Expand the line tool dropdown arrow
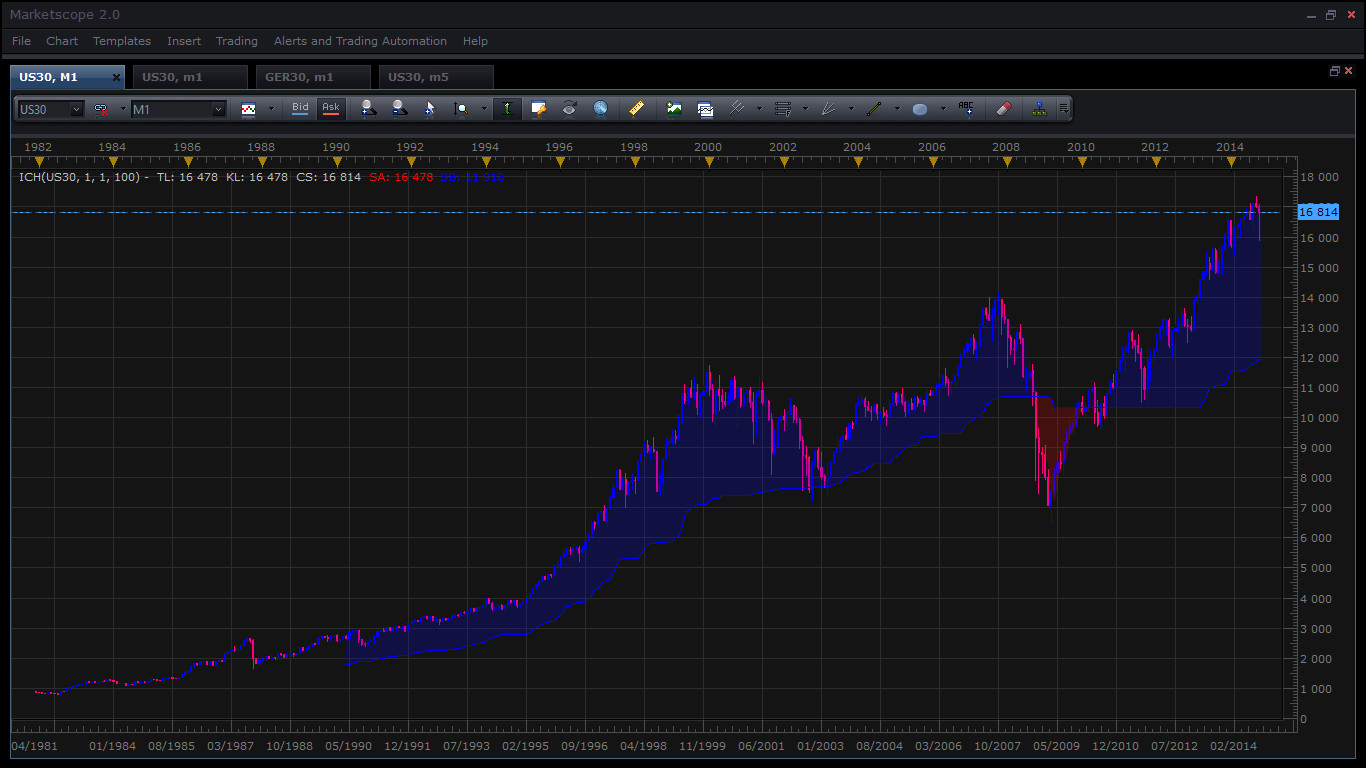The height and width of the screenshot is (768, 1366). click(896, 109)
